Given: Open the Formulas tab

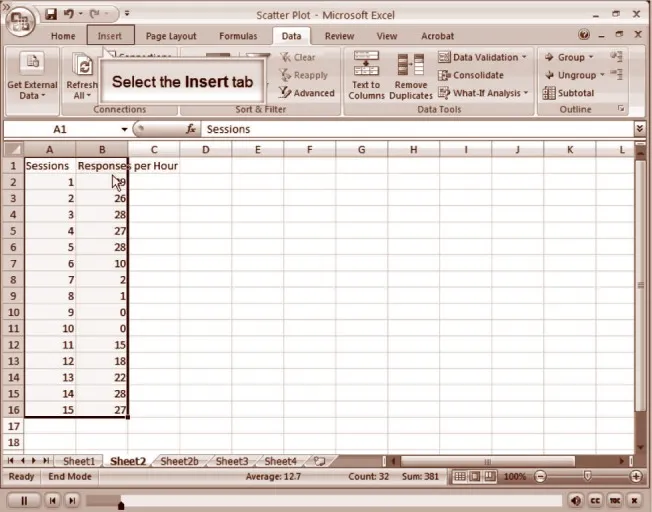Looking at the screenshot, I should point(238,36).
